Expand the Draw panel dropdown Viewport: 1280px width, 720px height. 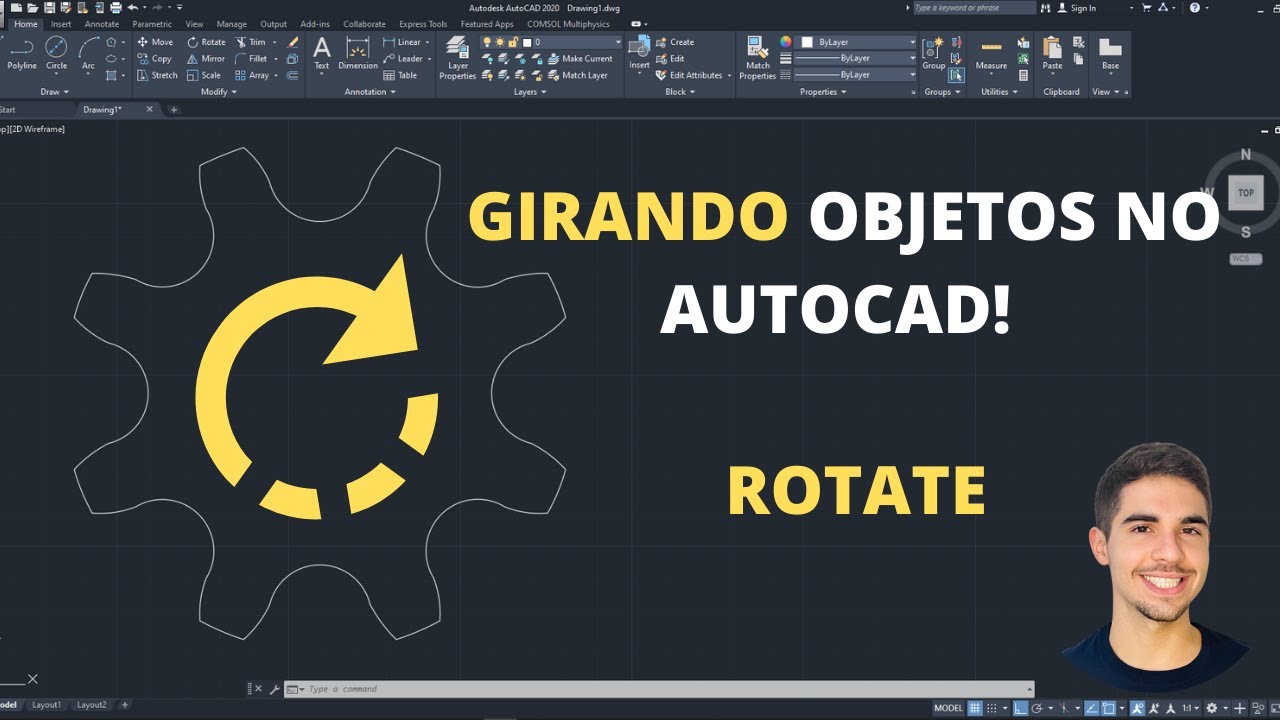click(55, 92)
